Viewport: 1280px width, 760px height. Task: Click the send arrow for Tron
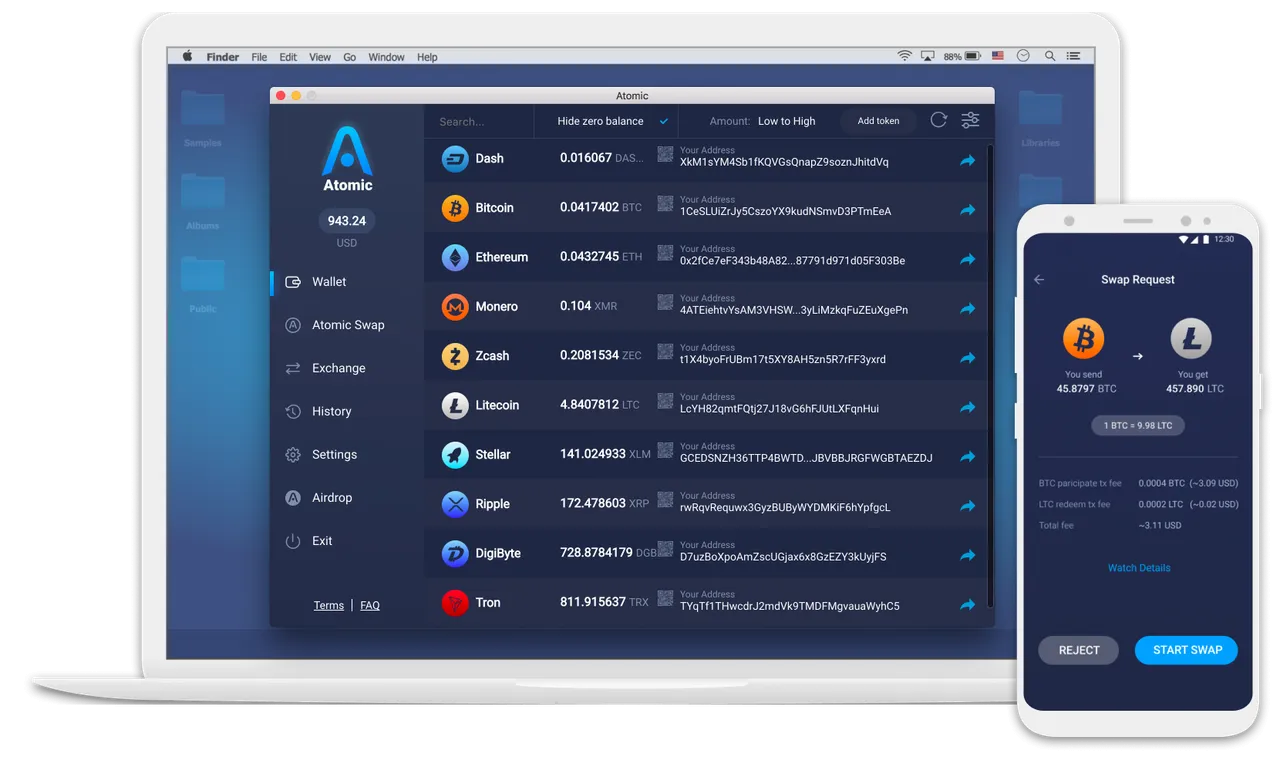pyautogui.click(x=967, y=604)
